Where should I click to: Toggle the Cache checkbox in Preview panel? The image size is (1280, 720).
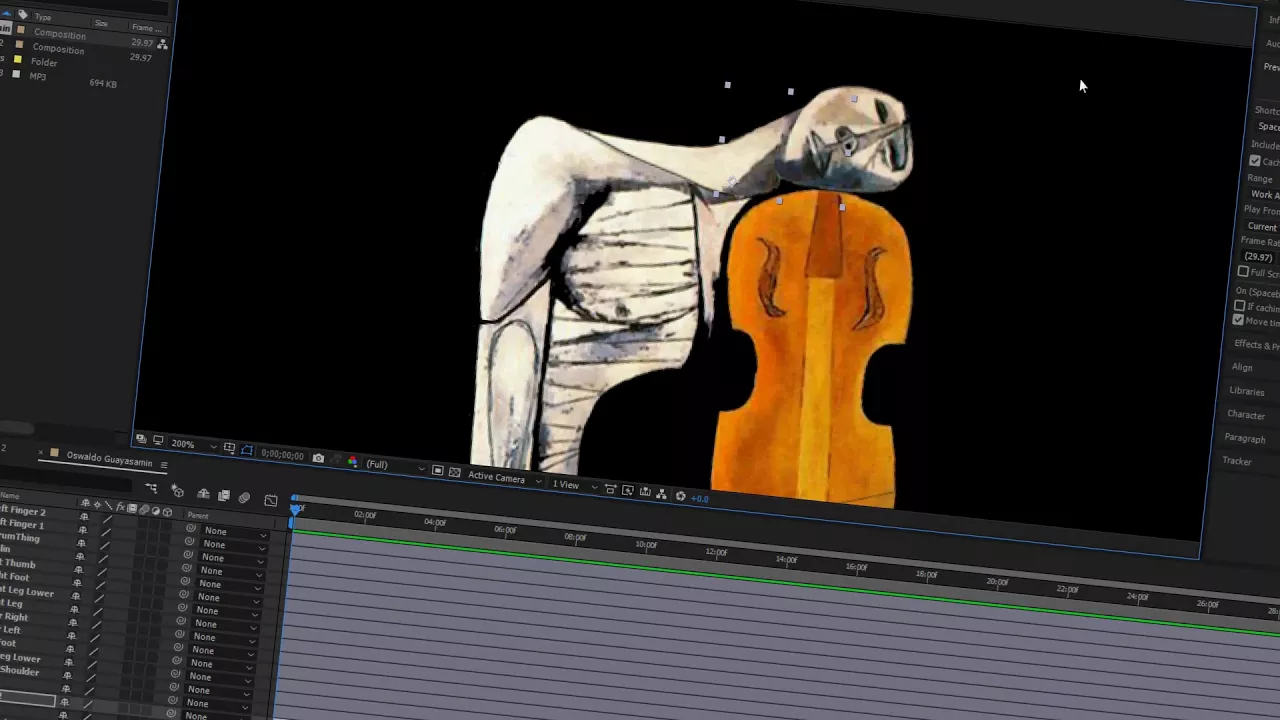(x=1255, y=161)
